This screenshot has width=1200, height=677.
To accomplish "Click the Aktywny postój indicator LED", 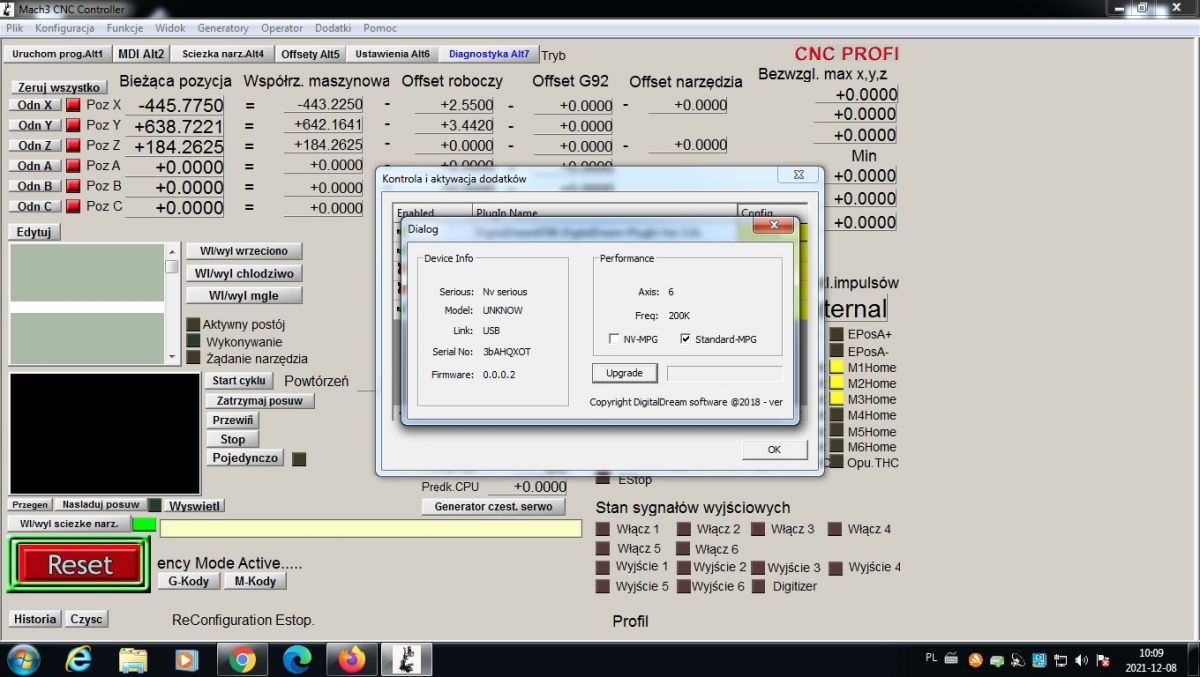I will (x=194, y=324).
